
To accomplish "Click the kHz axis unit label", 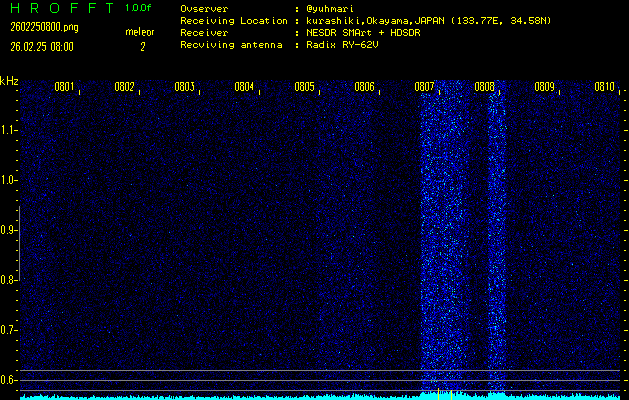I will 9,81.
